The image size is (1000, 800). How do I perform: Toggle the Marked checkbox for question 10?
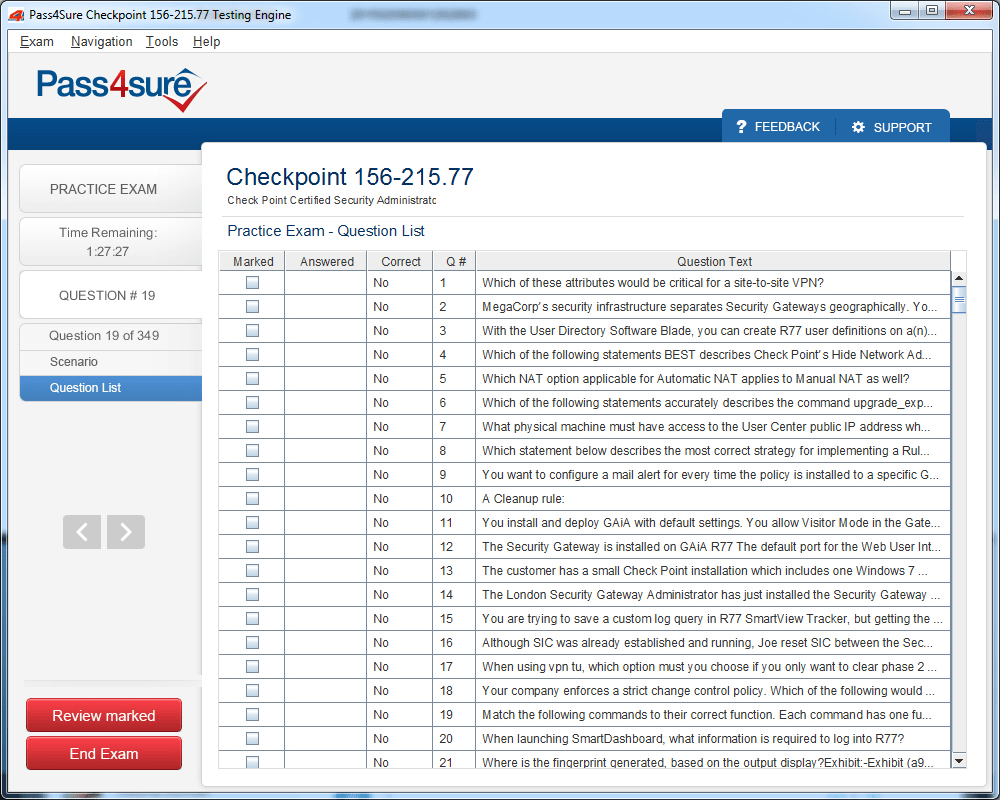[252, 499]
